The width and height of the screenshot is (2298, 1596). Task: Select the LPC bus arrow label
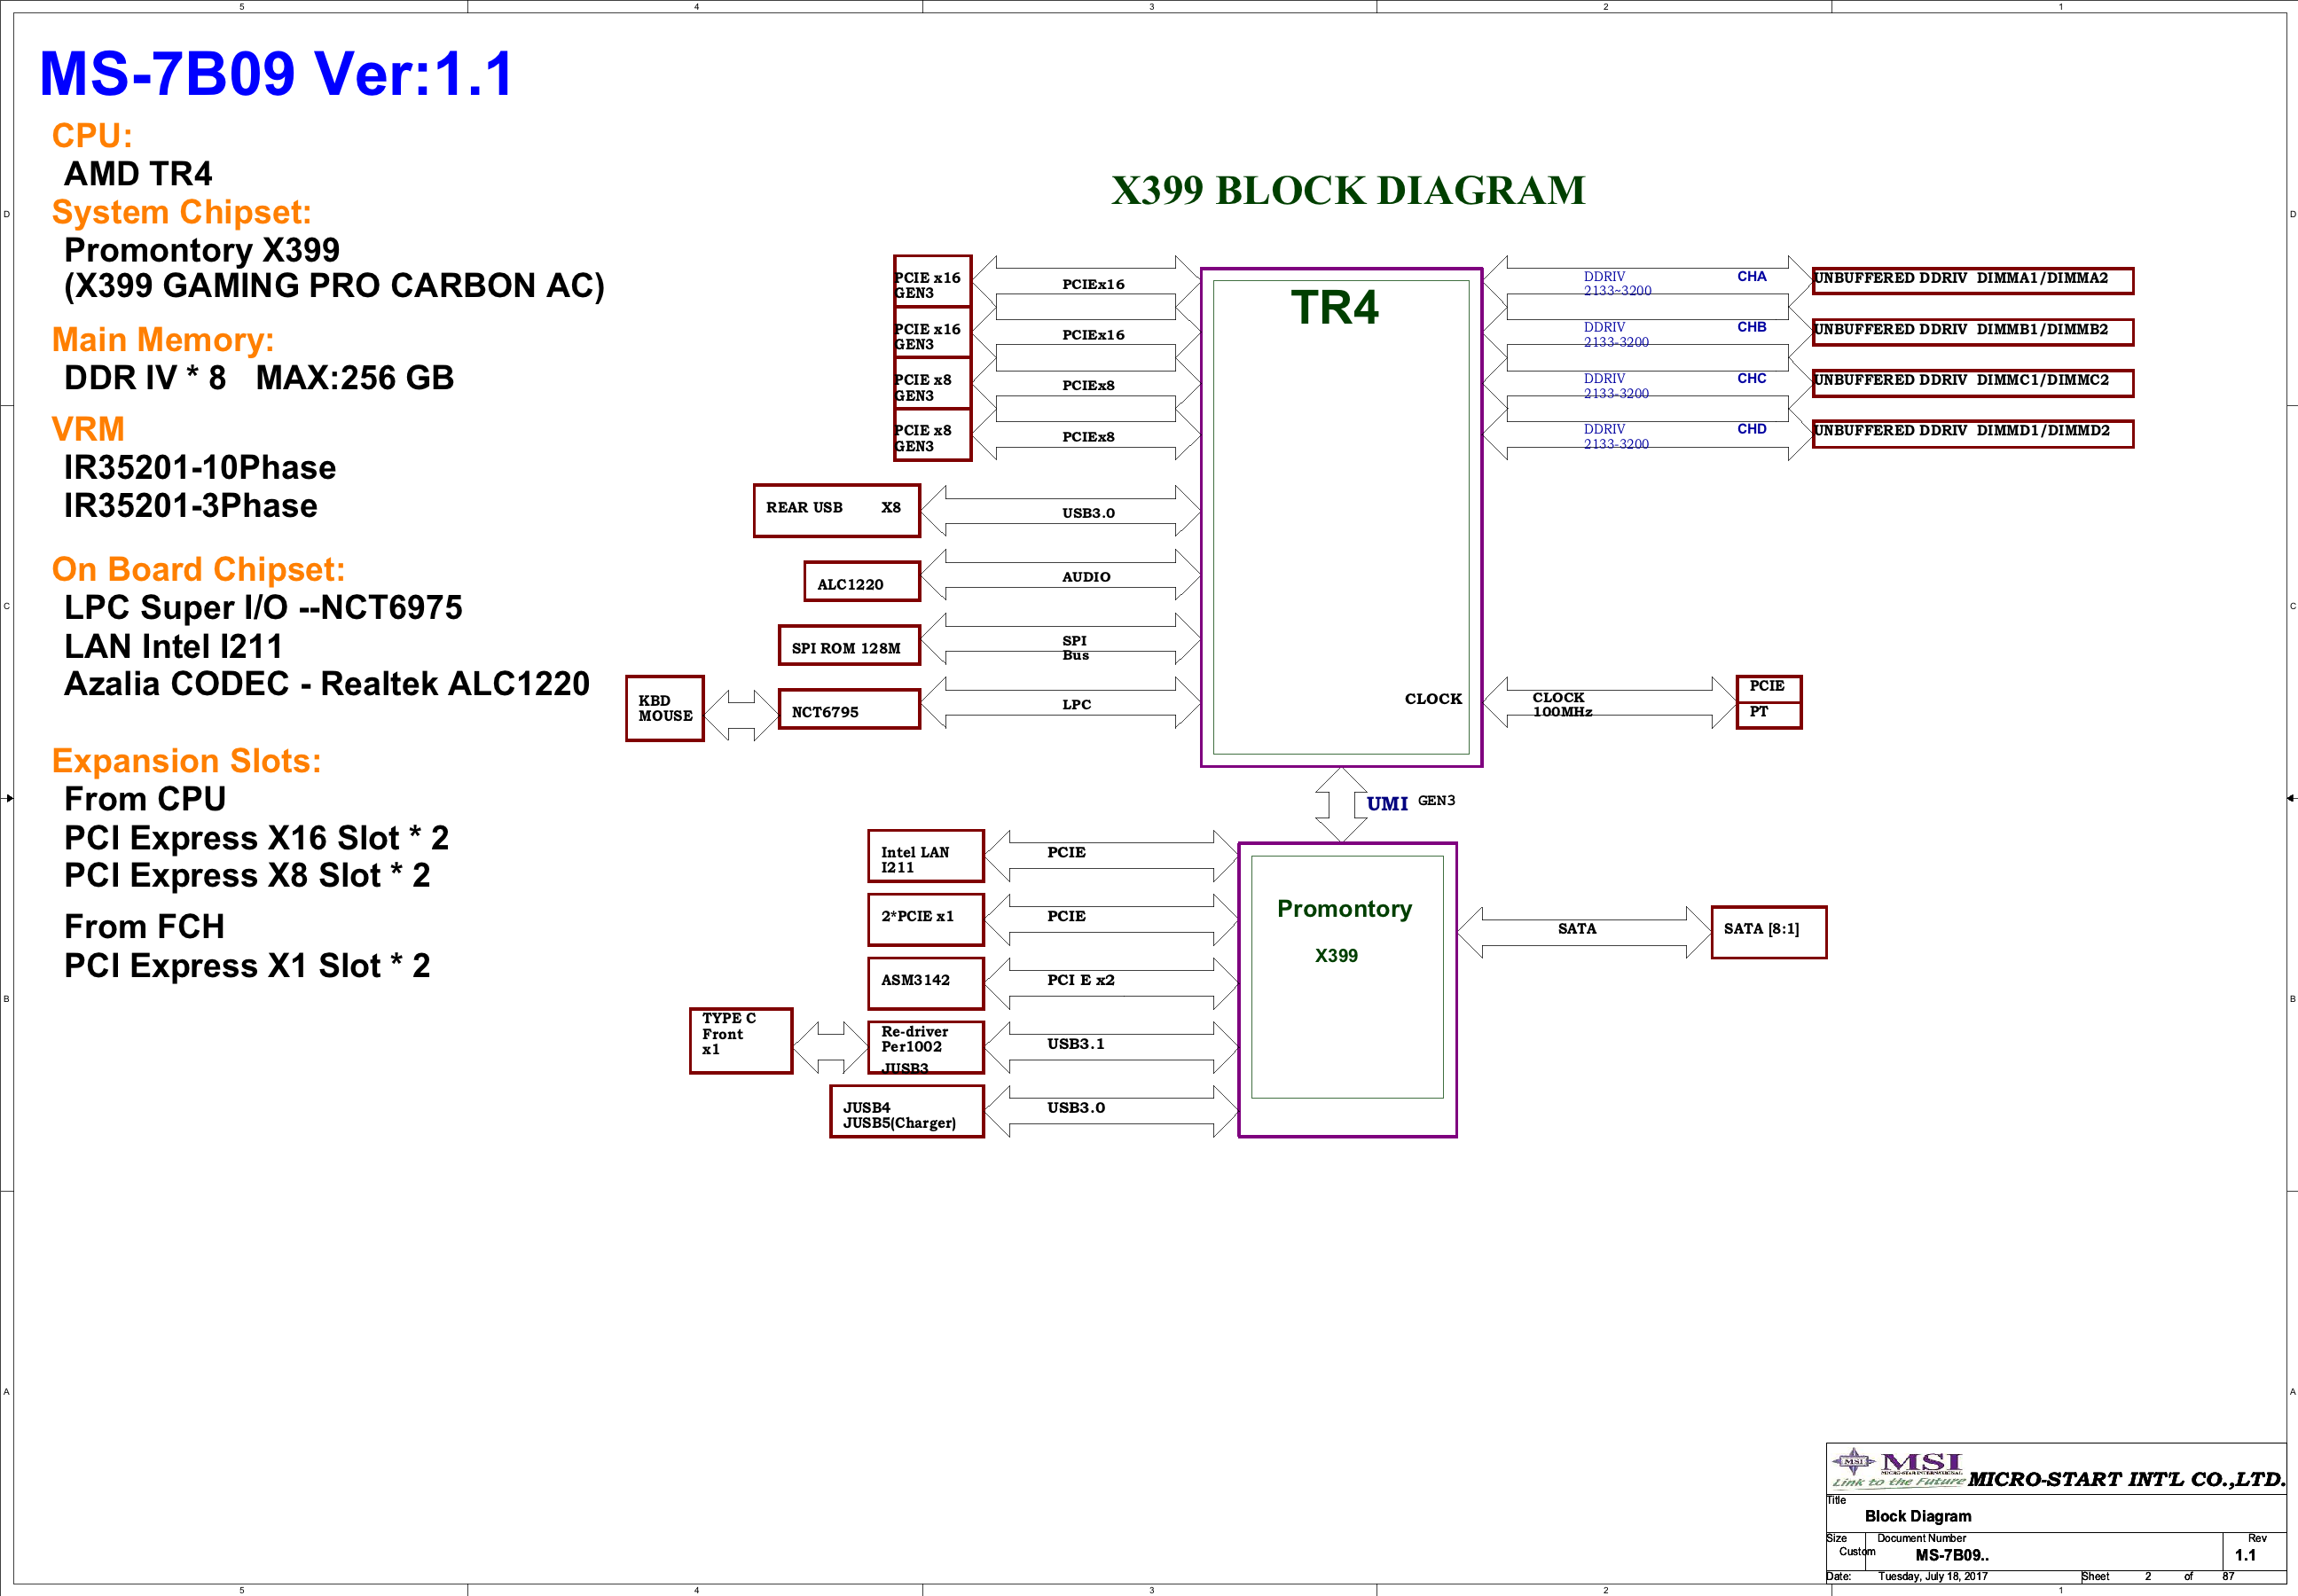pos(1076,705)
